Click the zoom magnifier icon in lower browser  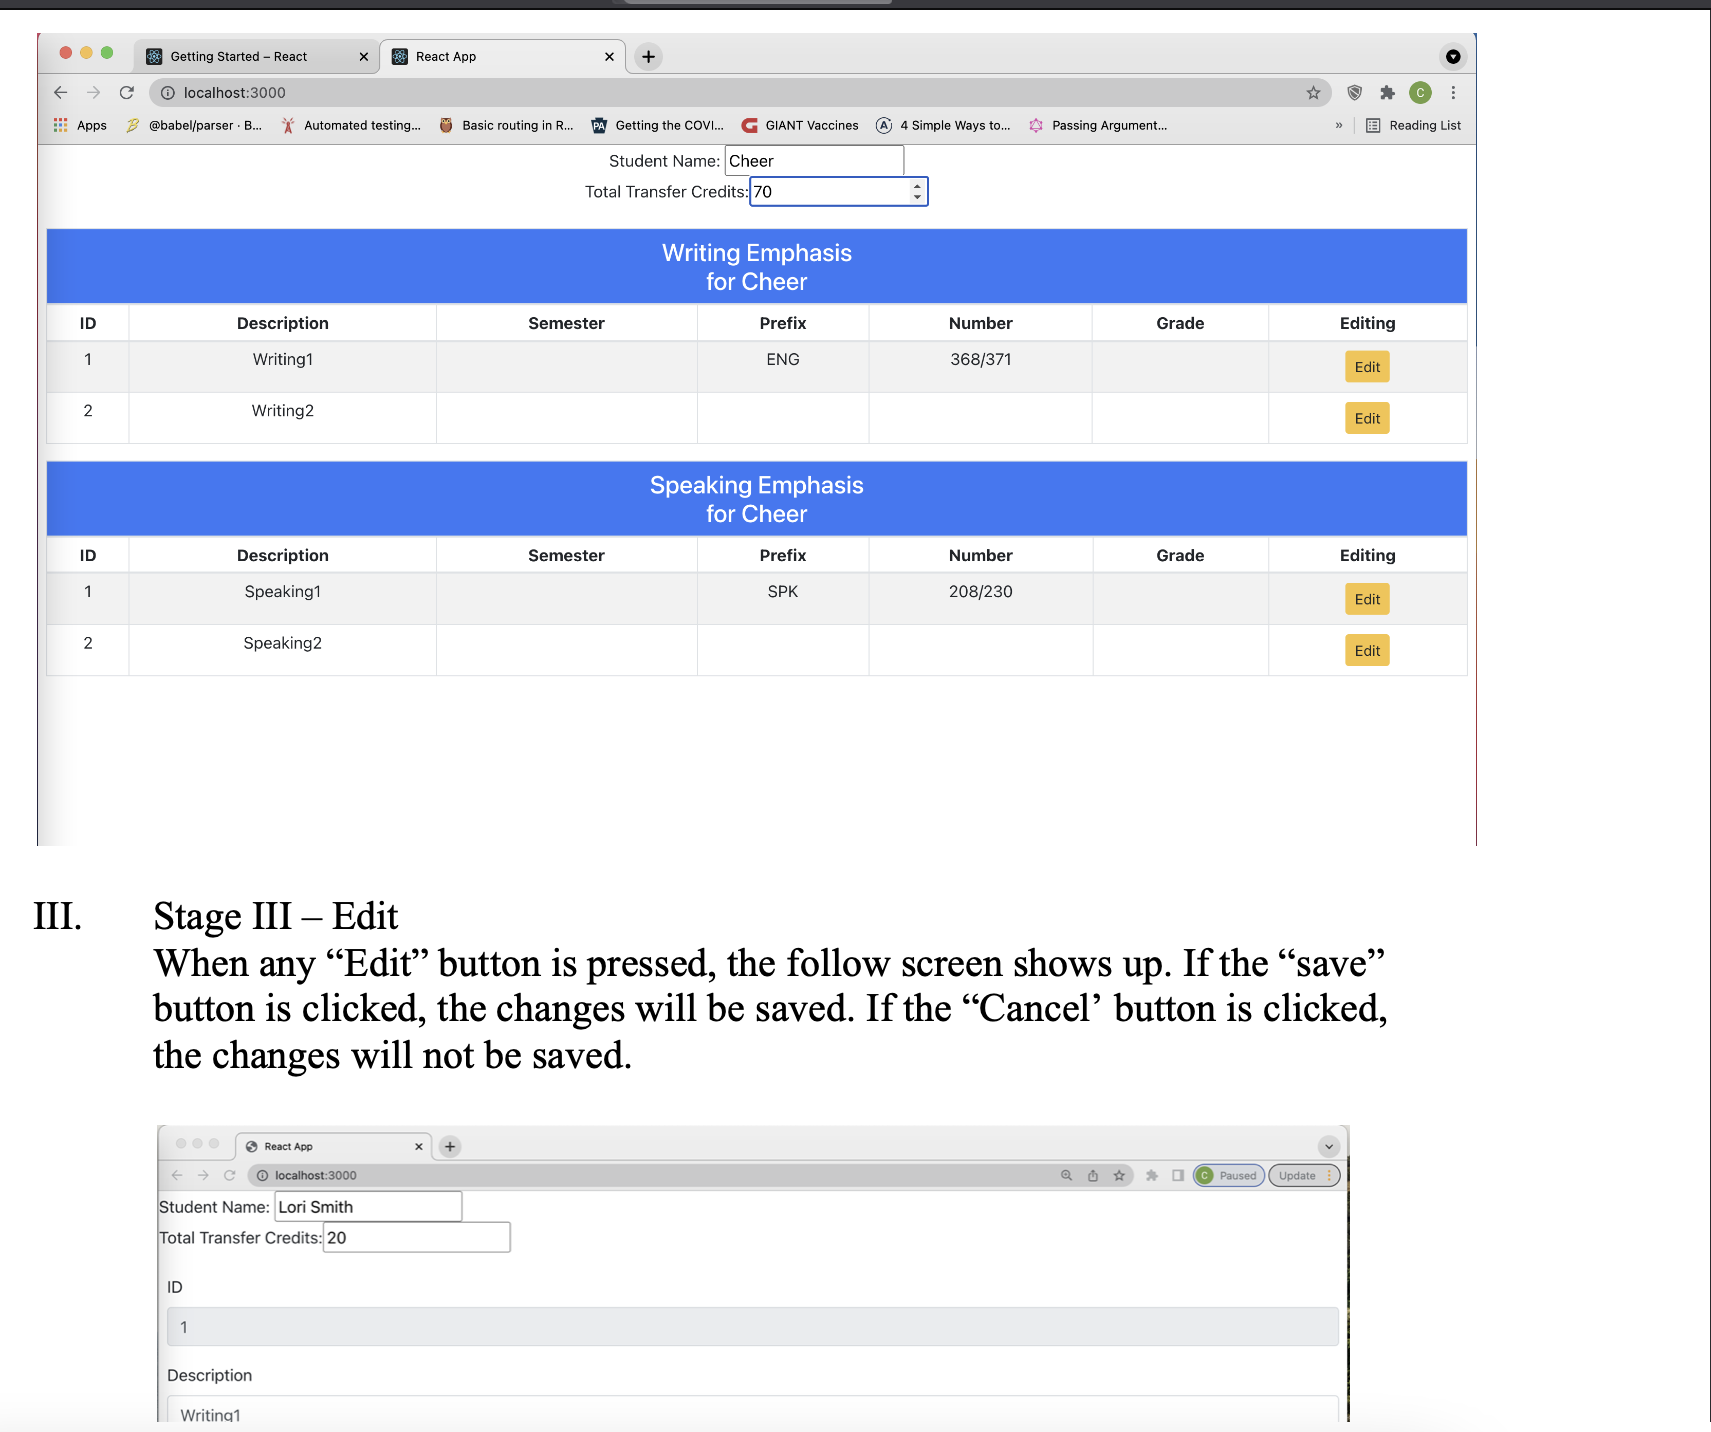point(1066,1176)
